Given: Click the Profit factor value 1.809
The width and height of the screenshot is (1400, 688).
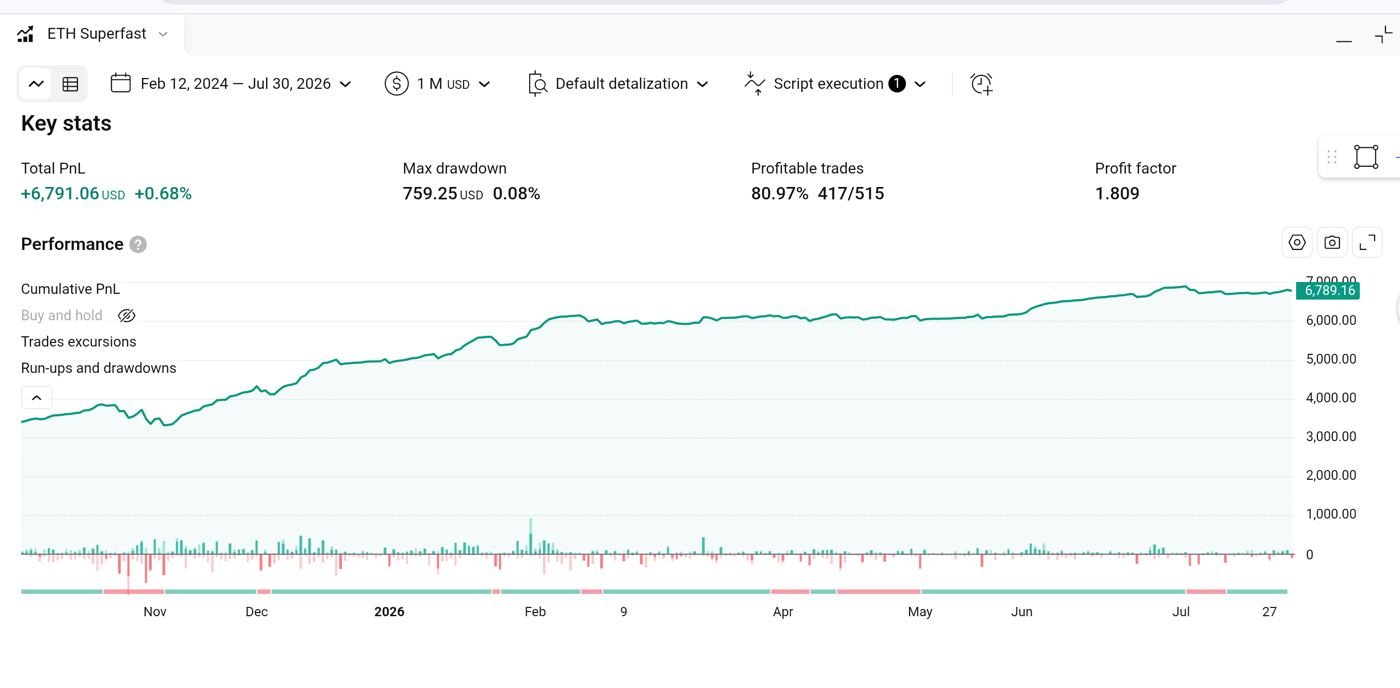Looking at the screenshot, I should click(1117, 194).
